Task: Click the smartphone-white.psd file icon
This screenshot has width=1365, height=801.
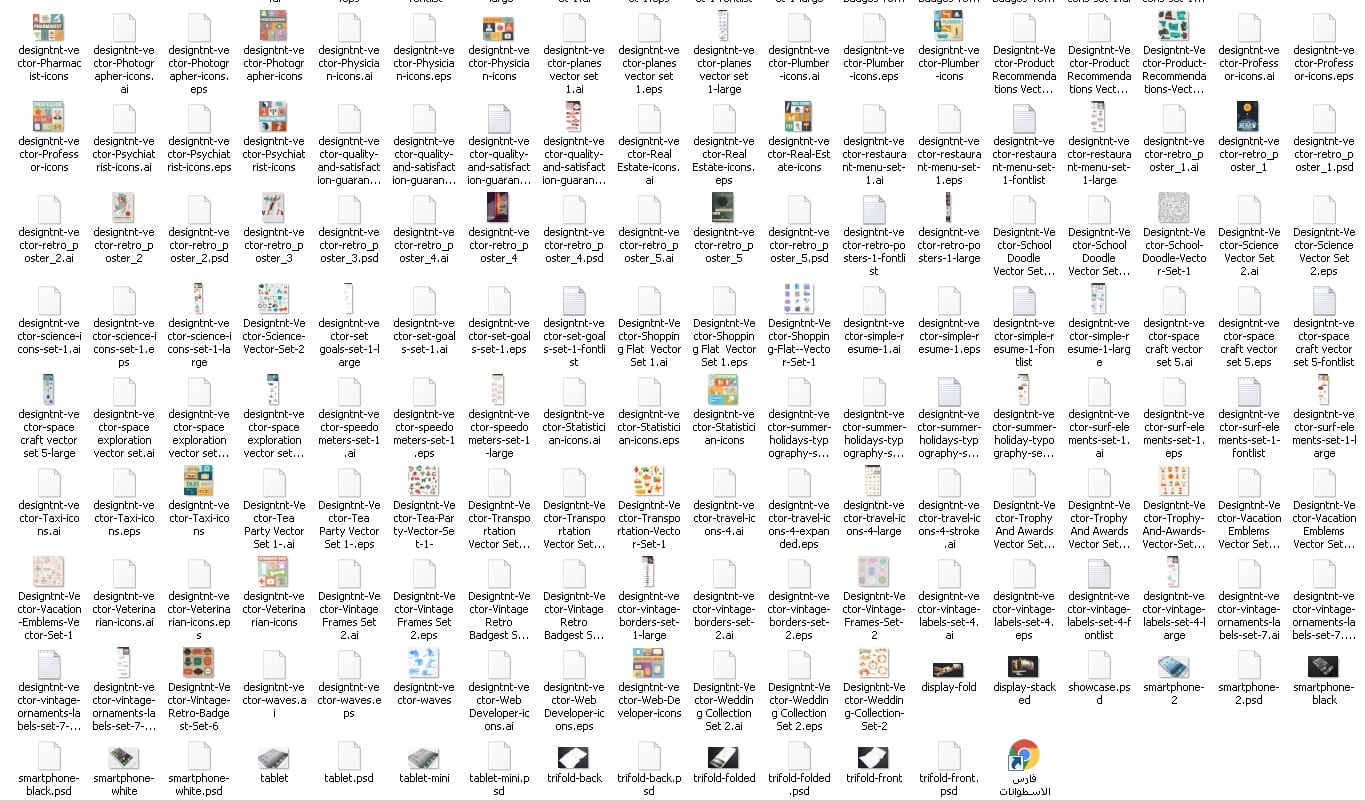Action: click(x=199, y=755)
